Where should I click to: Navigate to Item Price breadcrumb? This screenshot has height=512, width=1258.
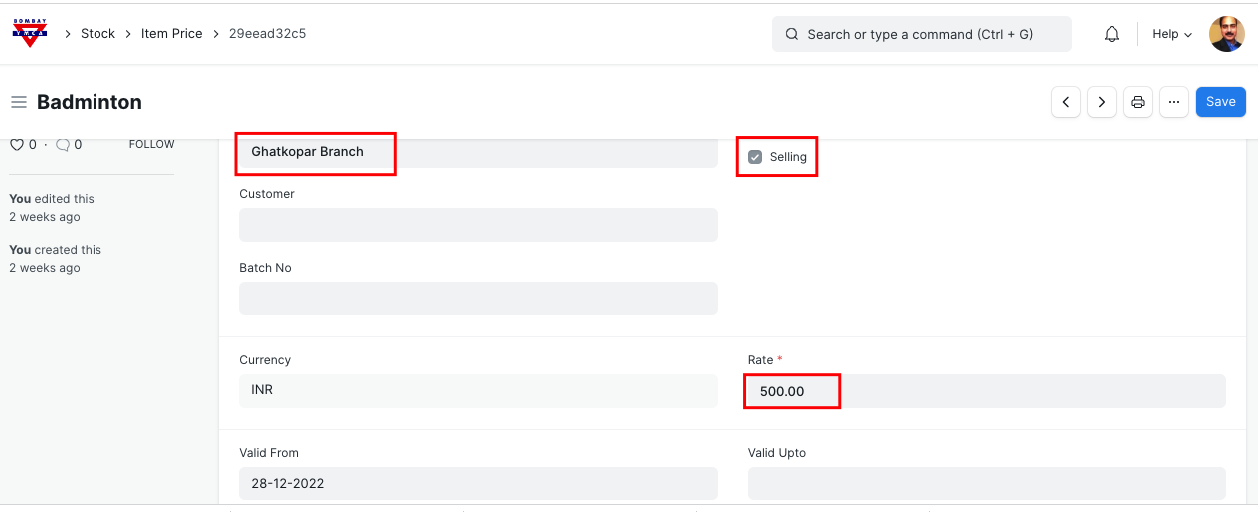[x=171, y=34]
